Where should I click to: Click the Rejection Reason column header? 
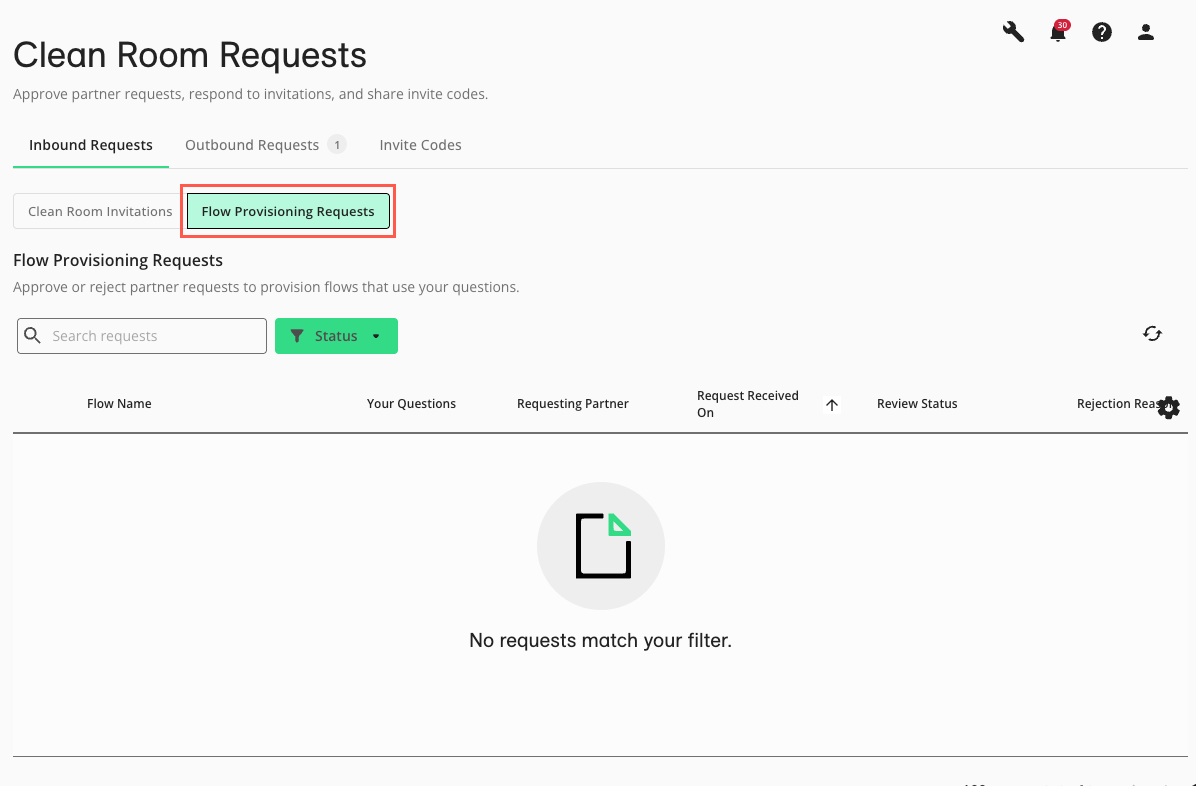coord(1117,404)
